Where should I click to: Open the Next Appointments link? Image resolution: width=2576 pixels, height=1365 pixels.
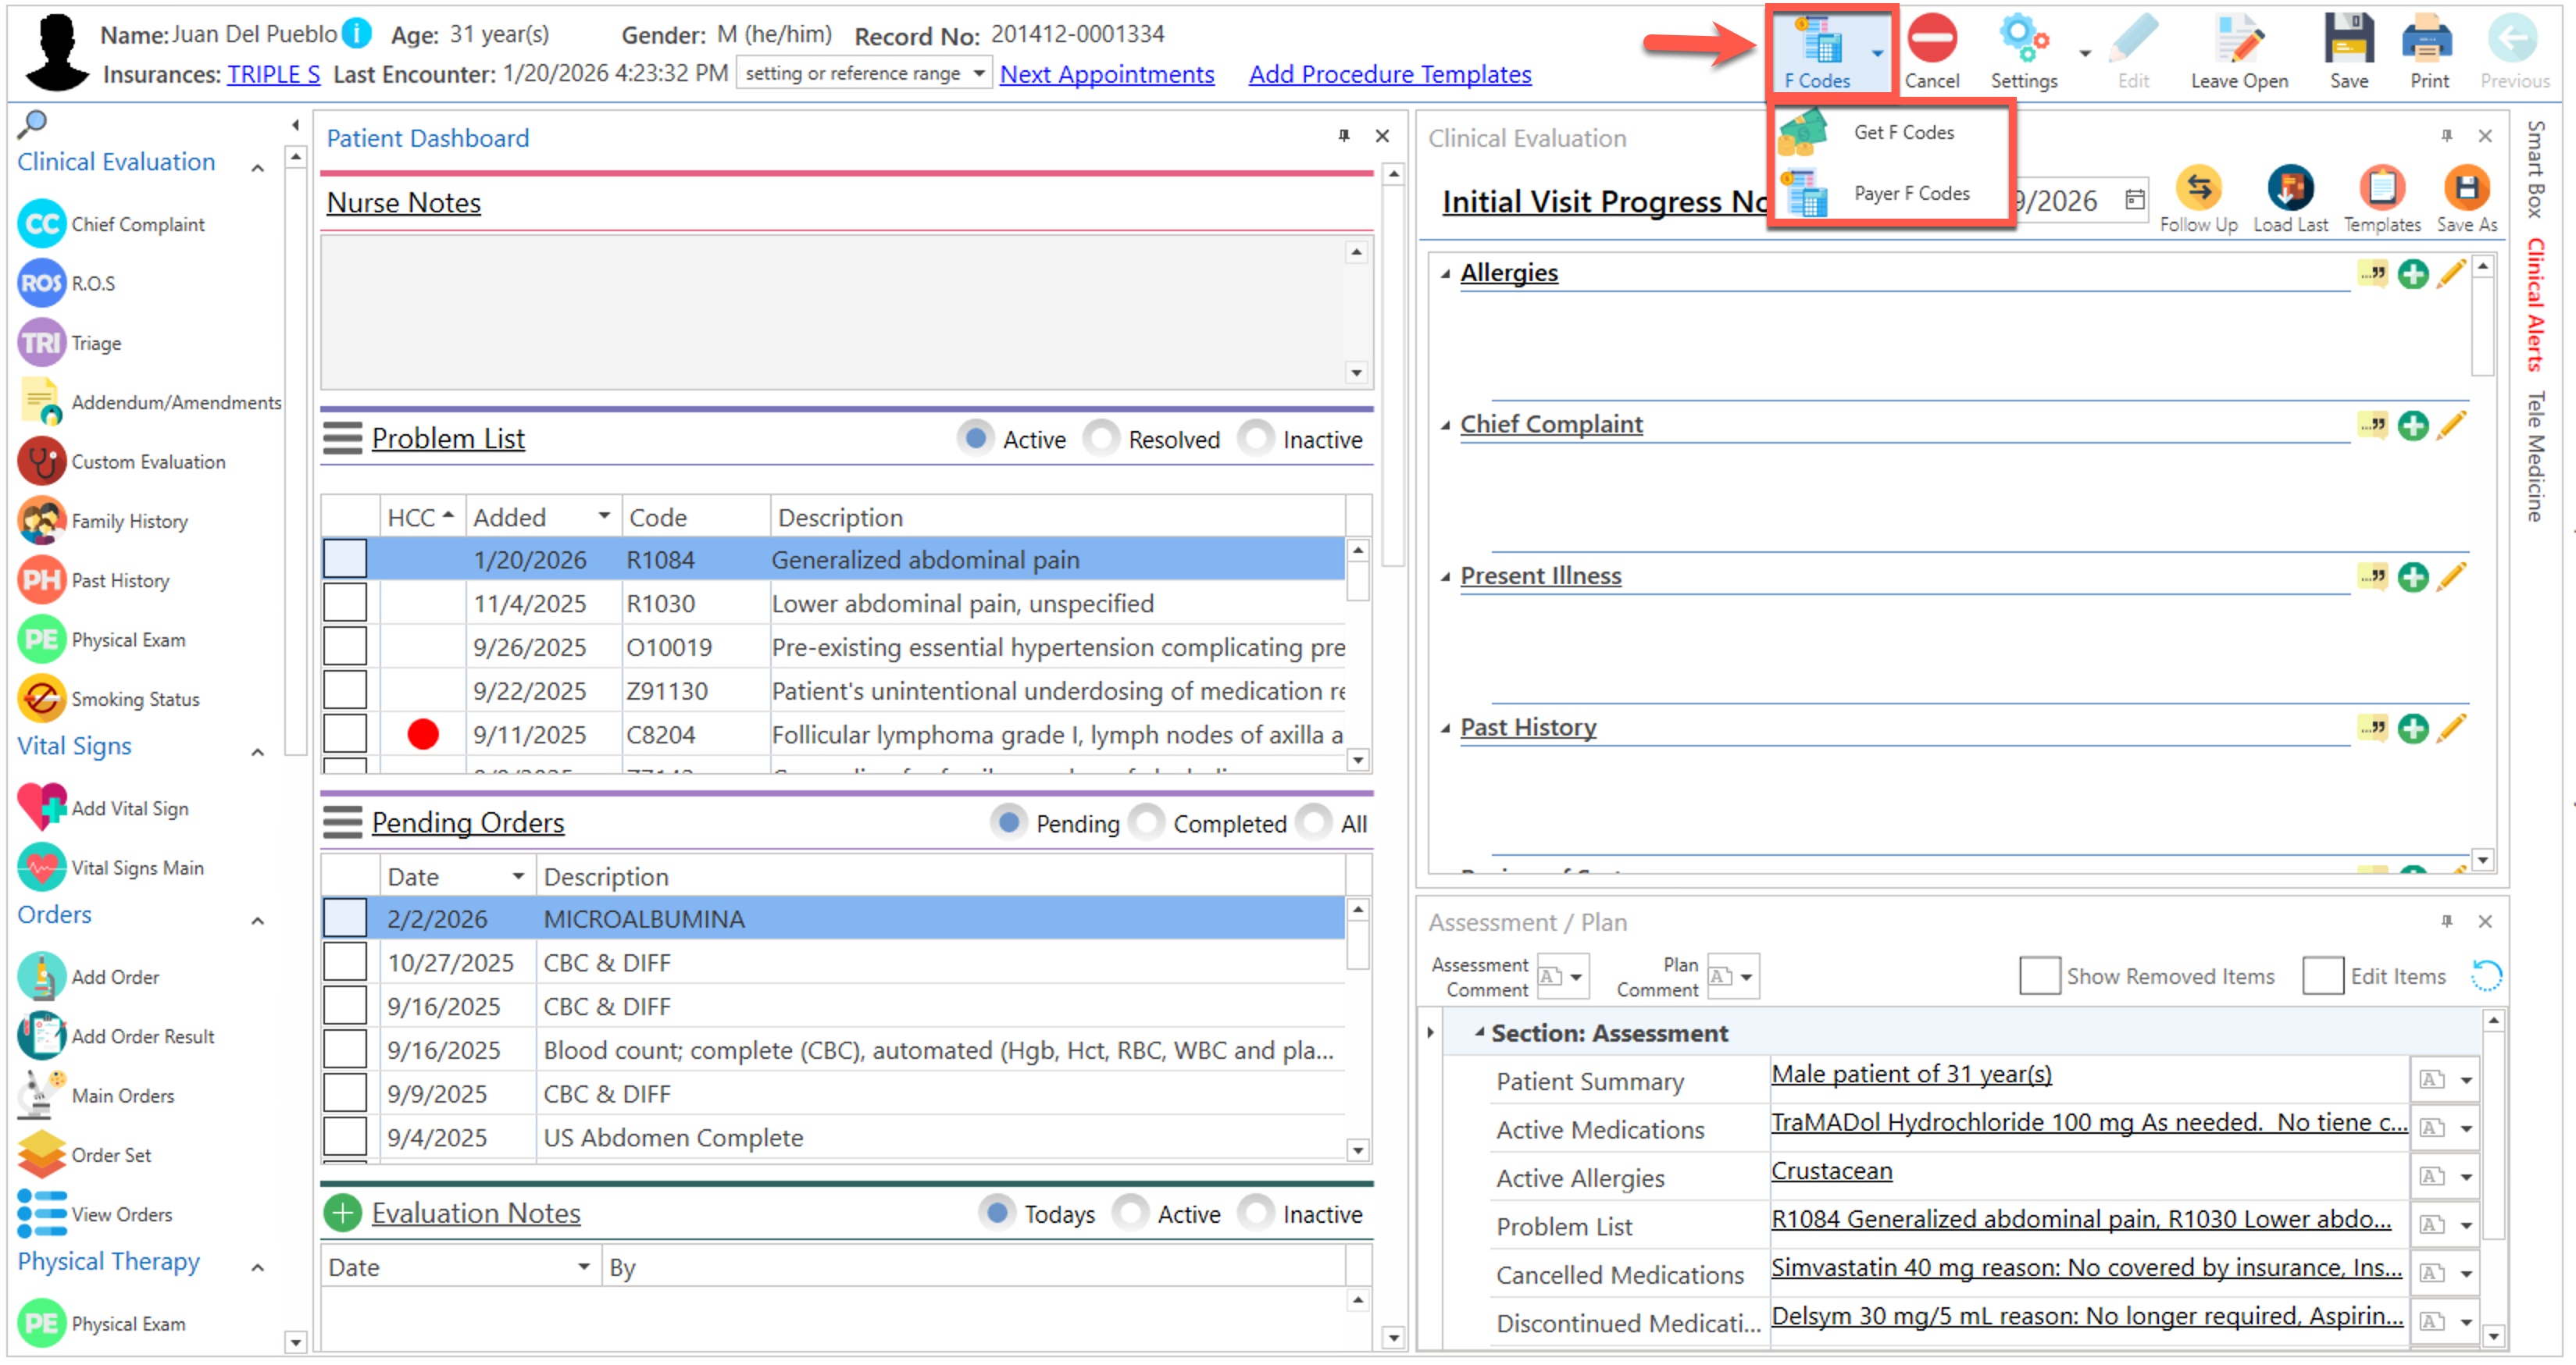1106,74
